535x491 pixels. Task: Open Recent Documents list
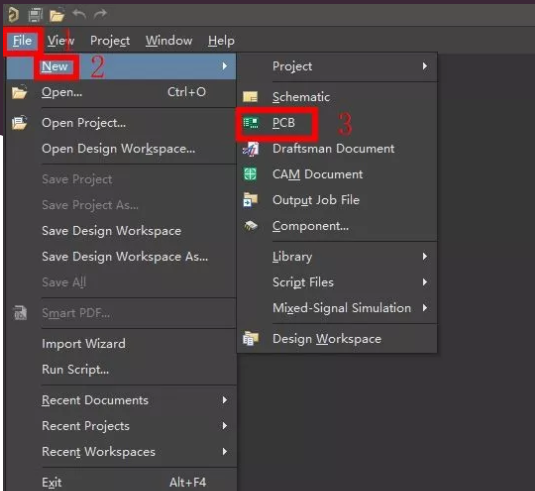pyautogui.click(x=121, y=400)
